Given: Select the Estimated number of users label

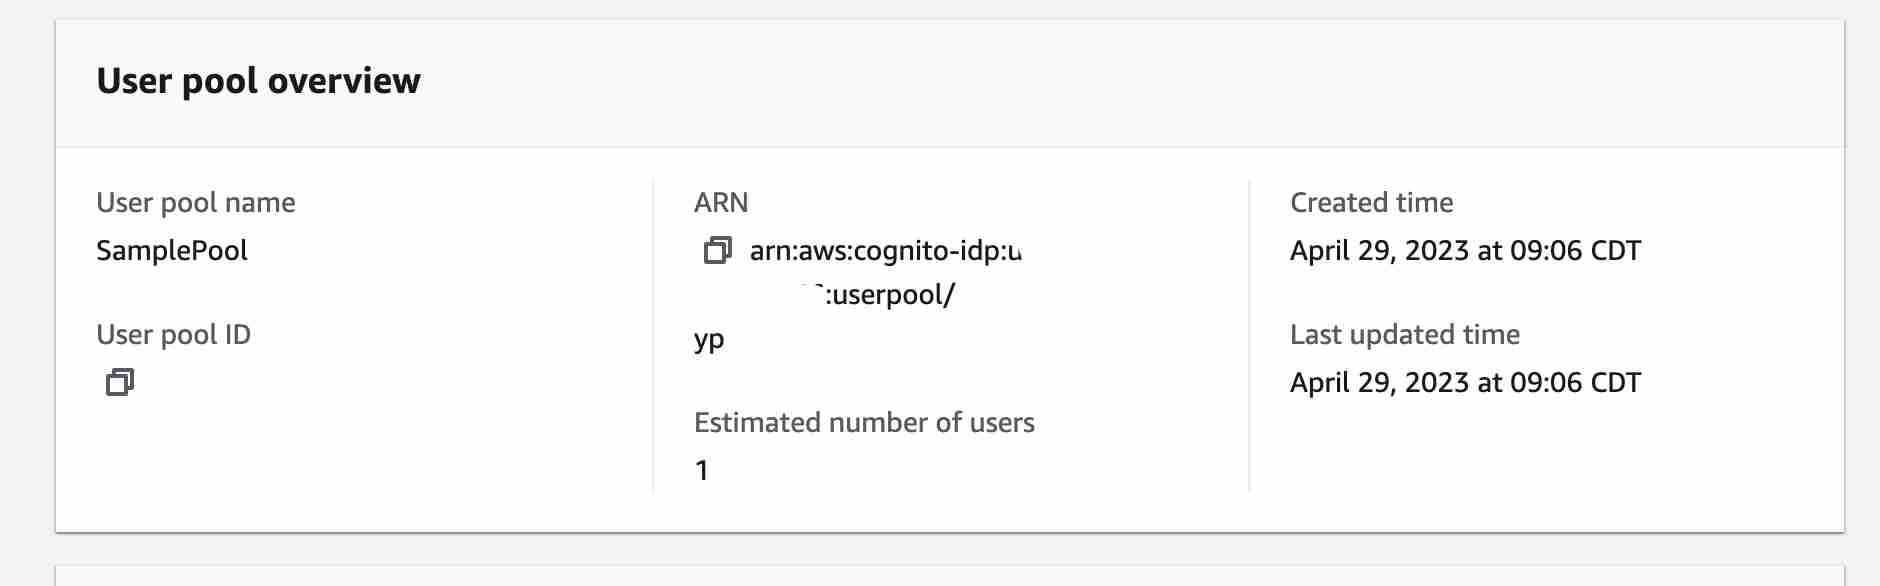Looking at the screenshot, I should coord(864,422).
